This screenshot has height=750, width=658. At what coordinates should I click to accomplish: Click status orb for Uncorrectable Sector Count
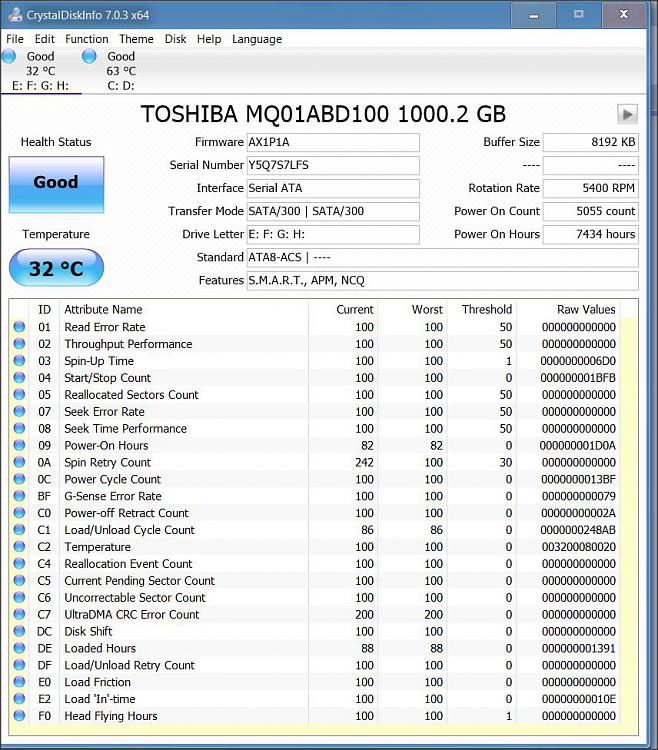[x=19, y=597]
